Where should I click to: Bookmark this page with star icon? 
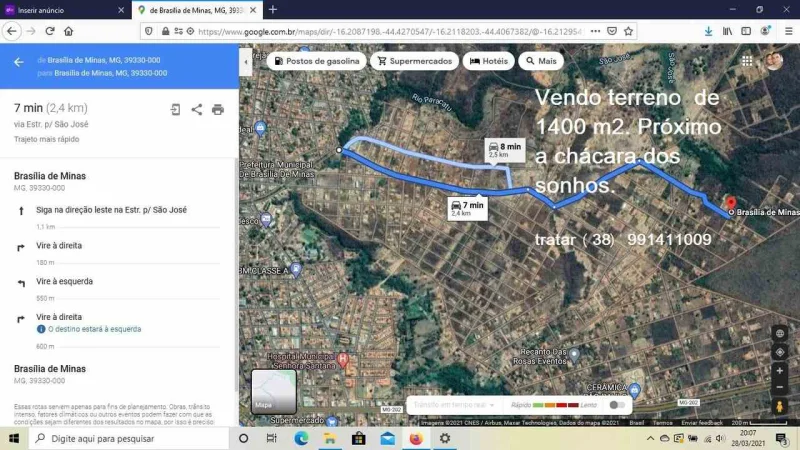629,31
